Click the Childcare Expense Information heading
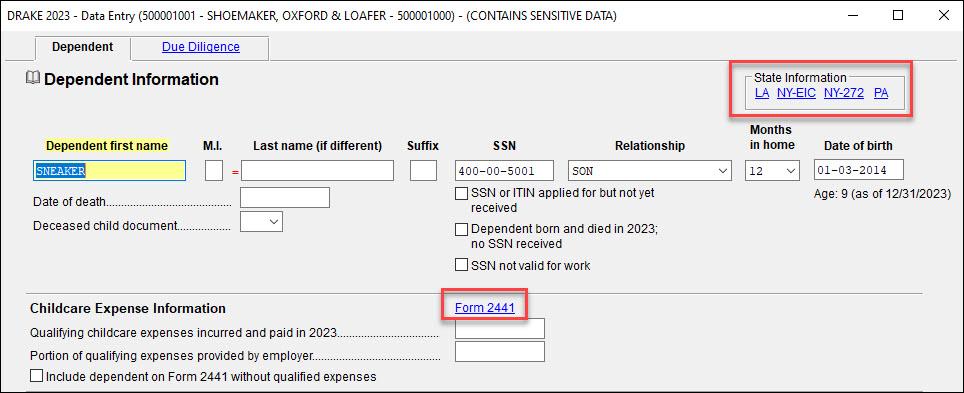The height and width of the screenshot is (393, 964). click(x=127, y=308)
